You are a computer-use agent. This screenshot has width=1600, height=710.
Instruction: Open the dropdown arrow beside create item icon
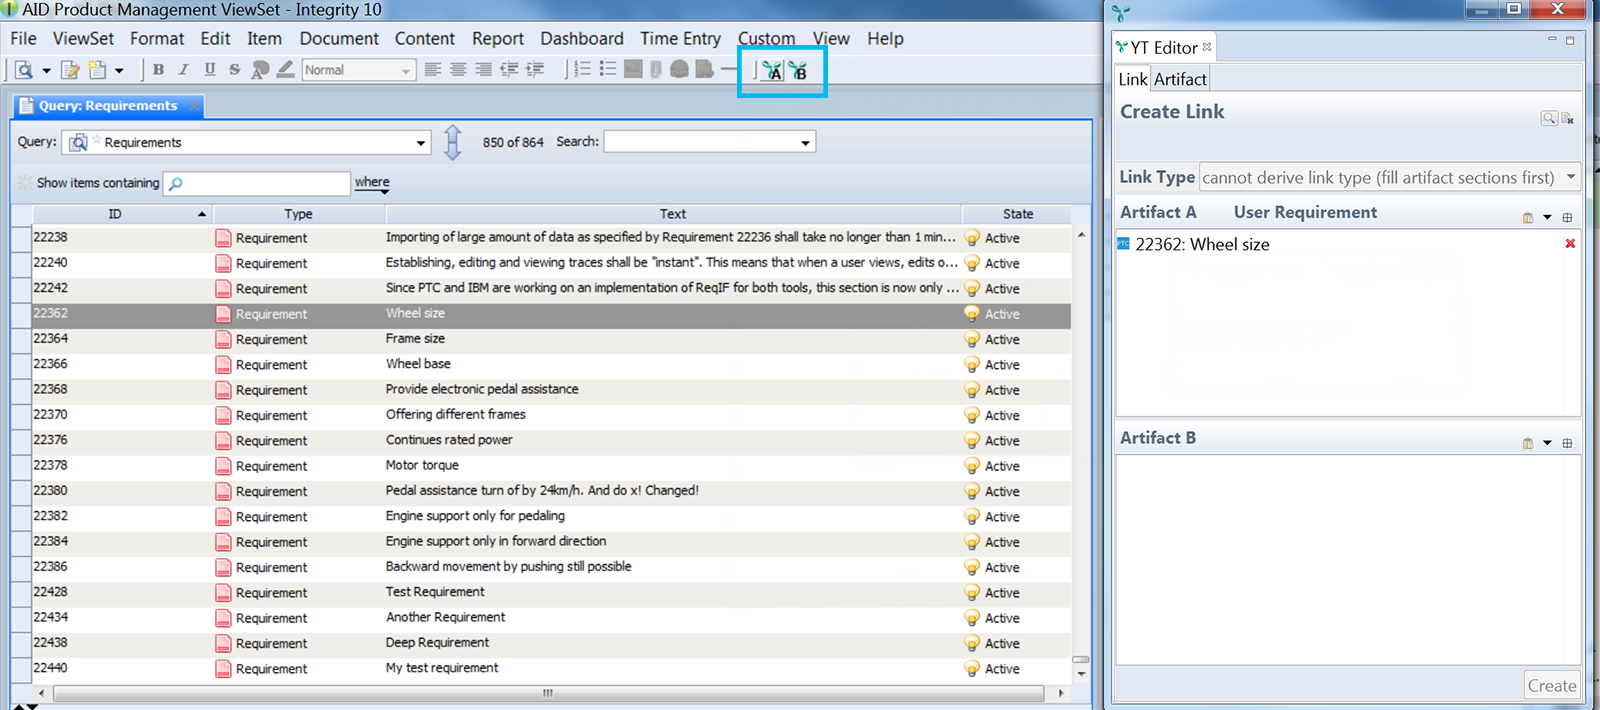119,71
